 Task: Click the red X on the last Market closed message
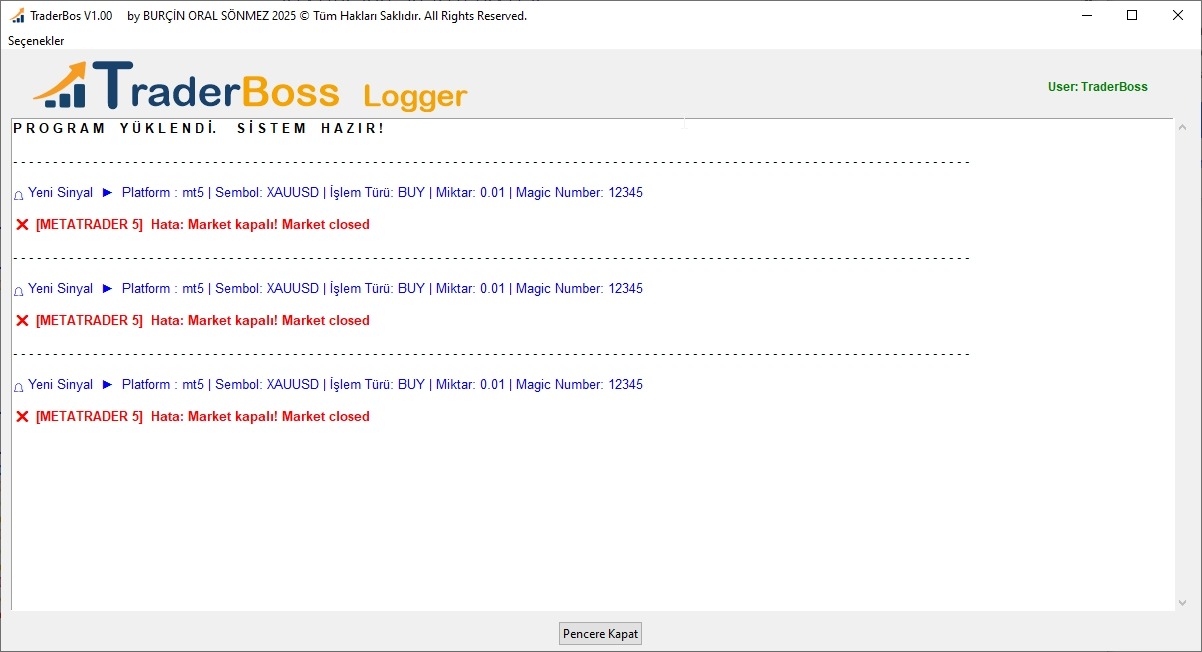pos(22,416)
